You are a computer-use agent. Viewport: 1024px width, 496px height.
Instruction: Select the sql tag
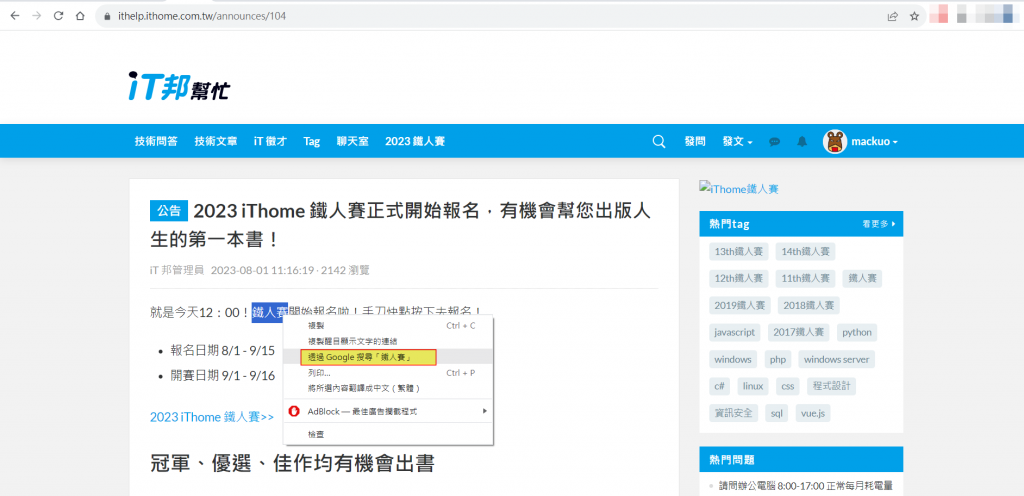[776, 413]
